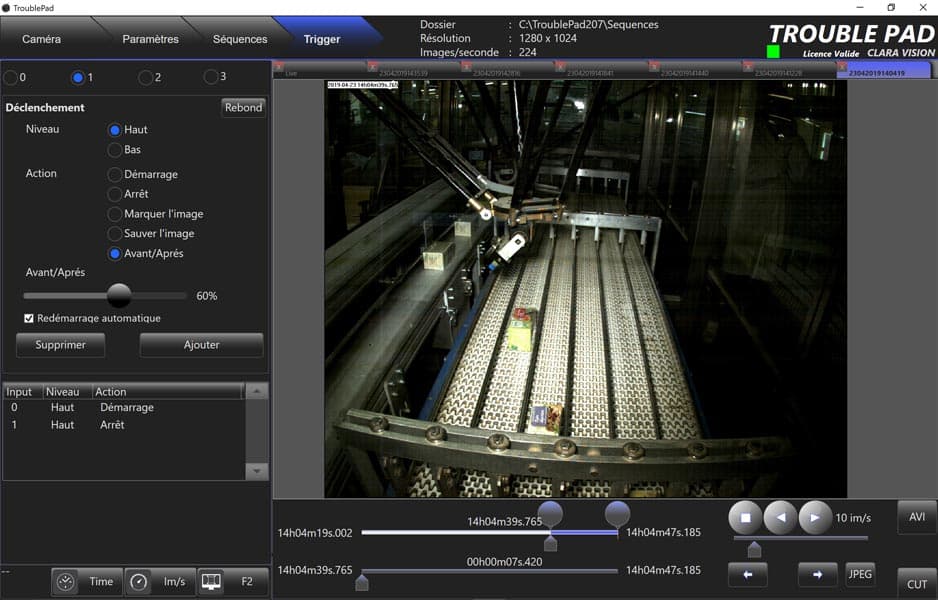This screenshot has height=600, width=938.
Task: Select trigger input 3 radio button
Action: pos(211,77)
